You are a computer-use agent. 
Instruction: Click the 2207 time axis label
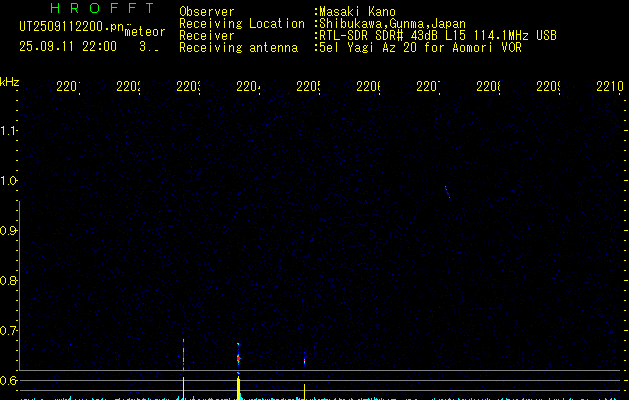(428, 86)
